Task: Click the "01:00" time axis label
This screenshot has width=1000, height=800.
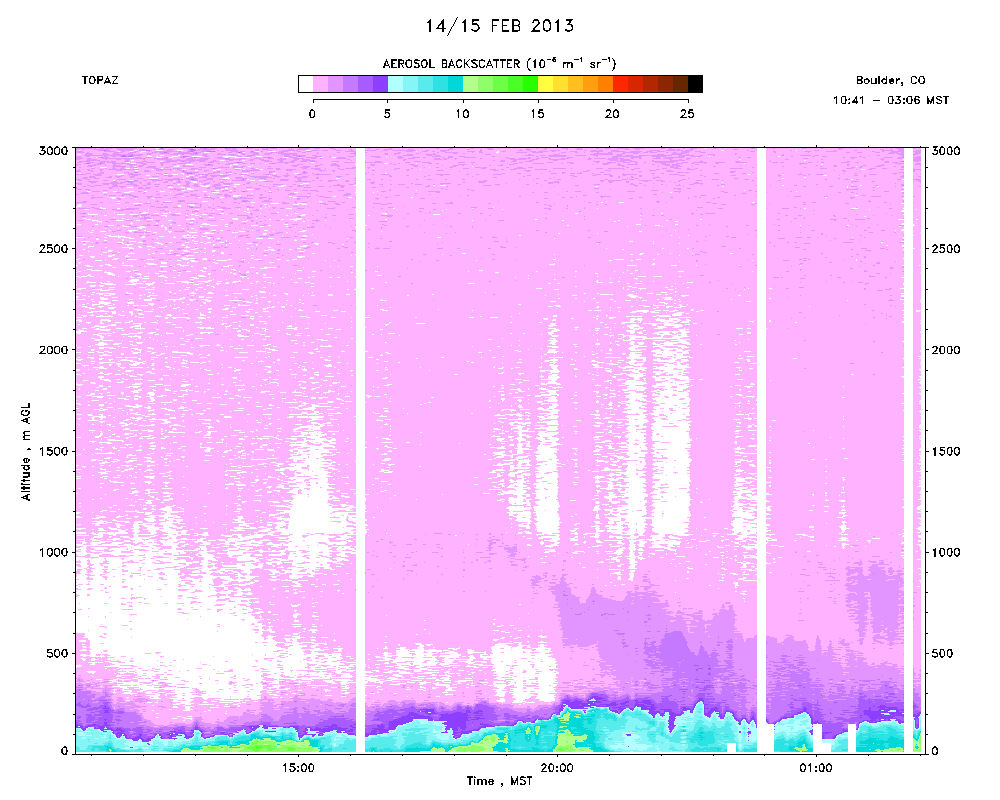Action: [x=816, y=768]
